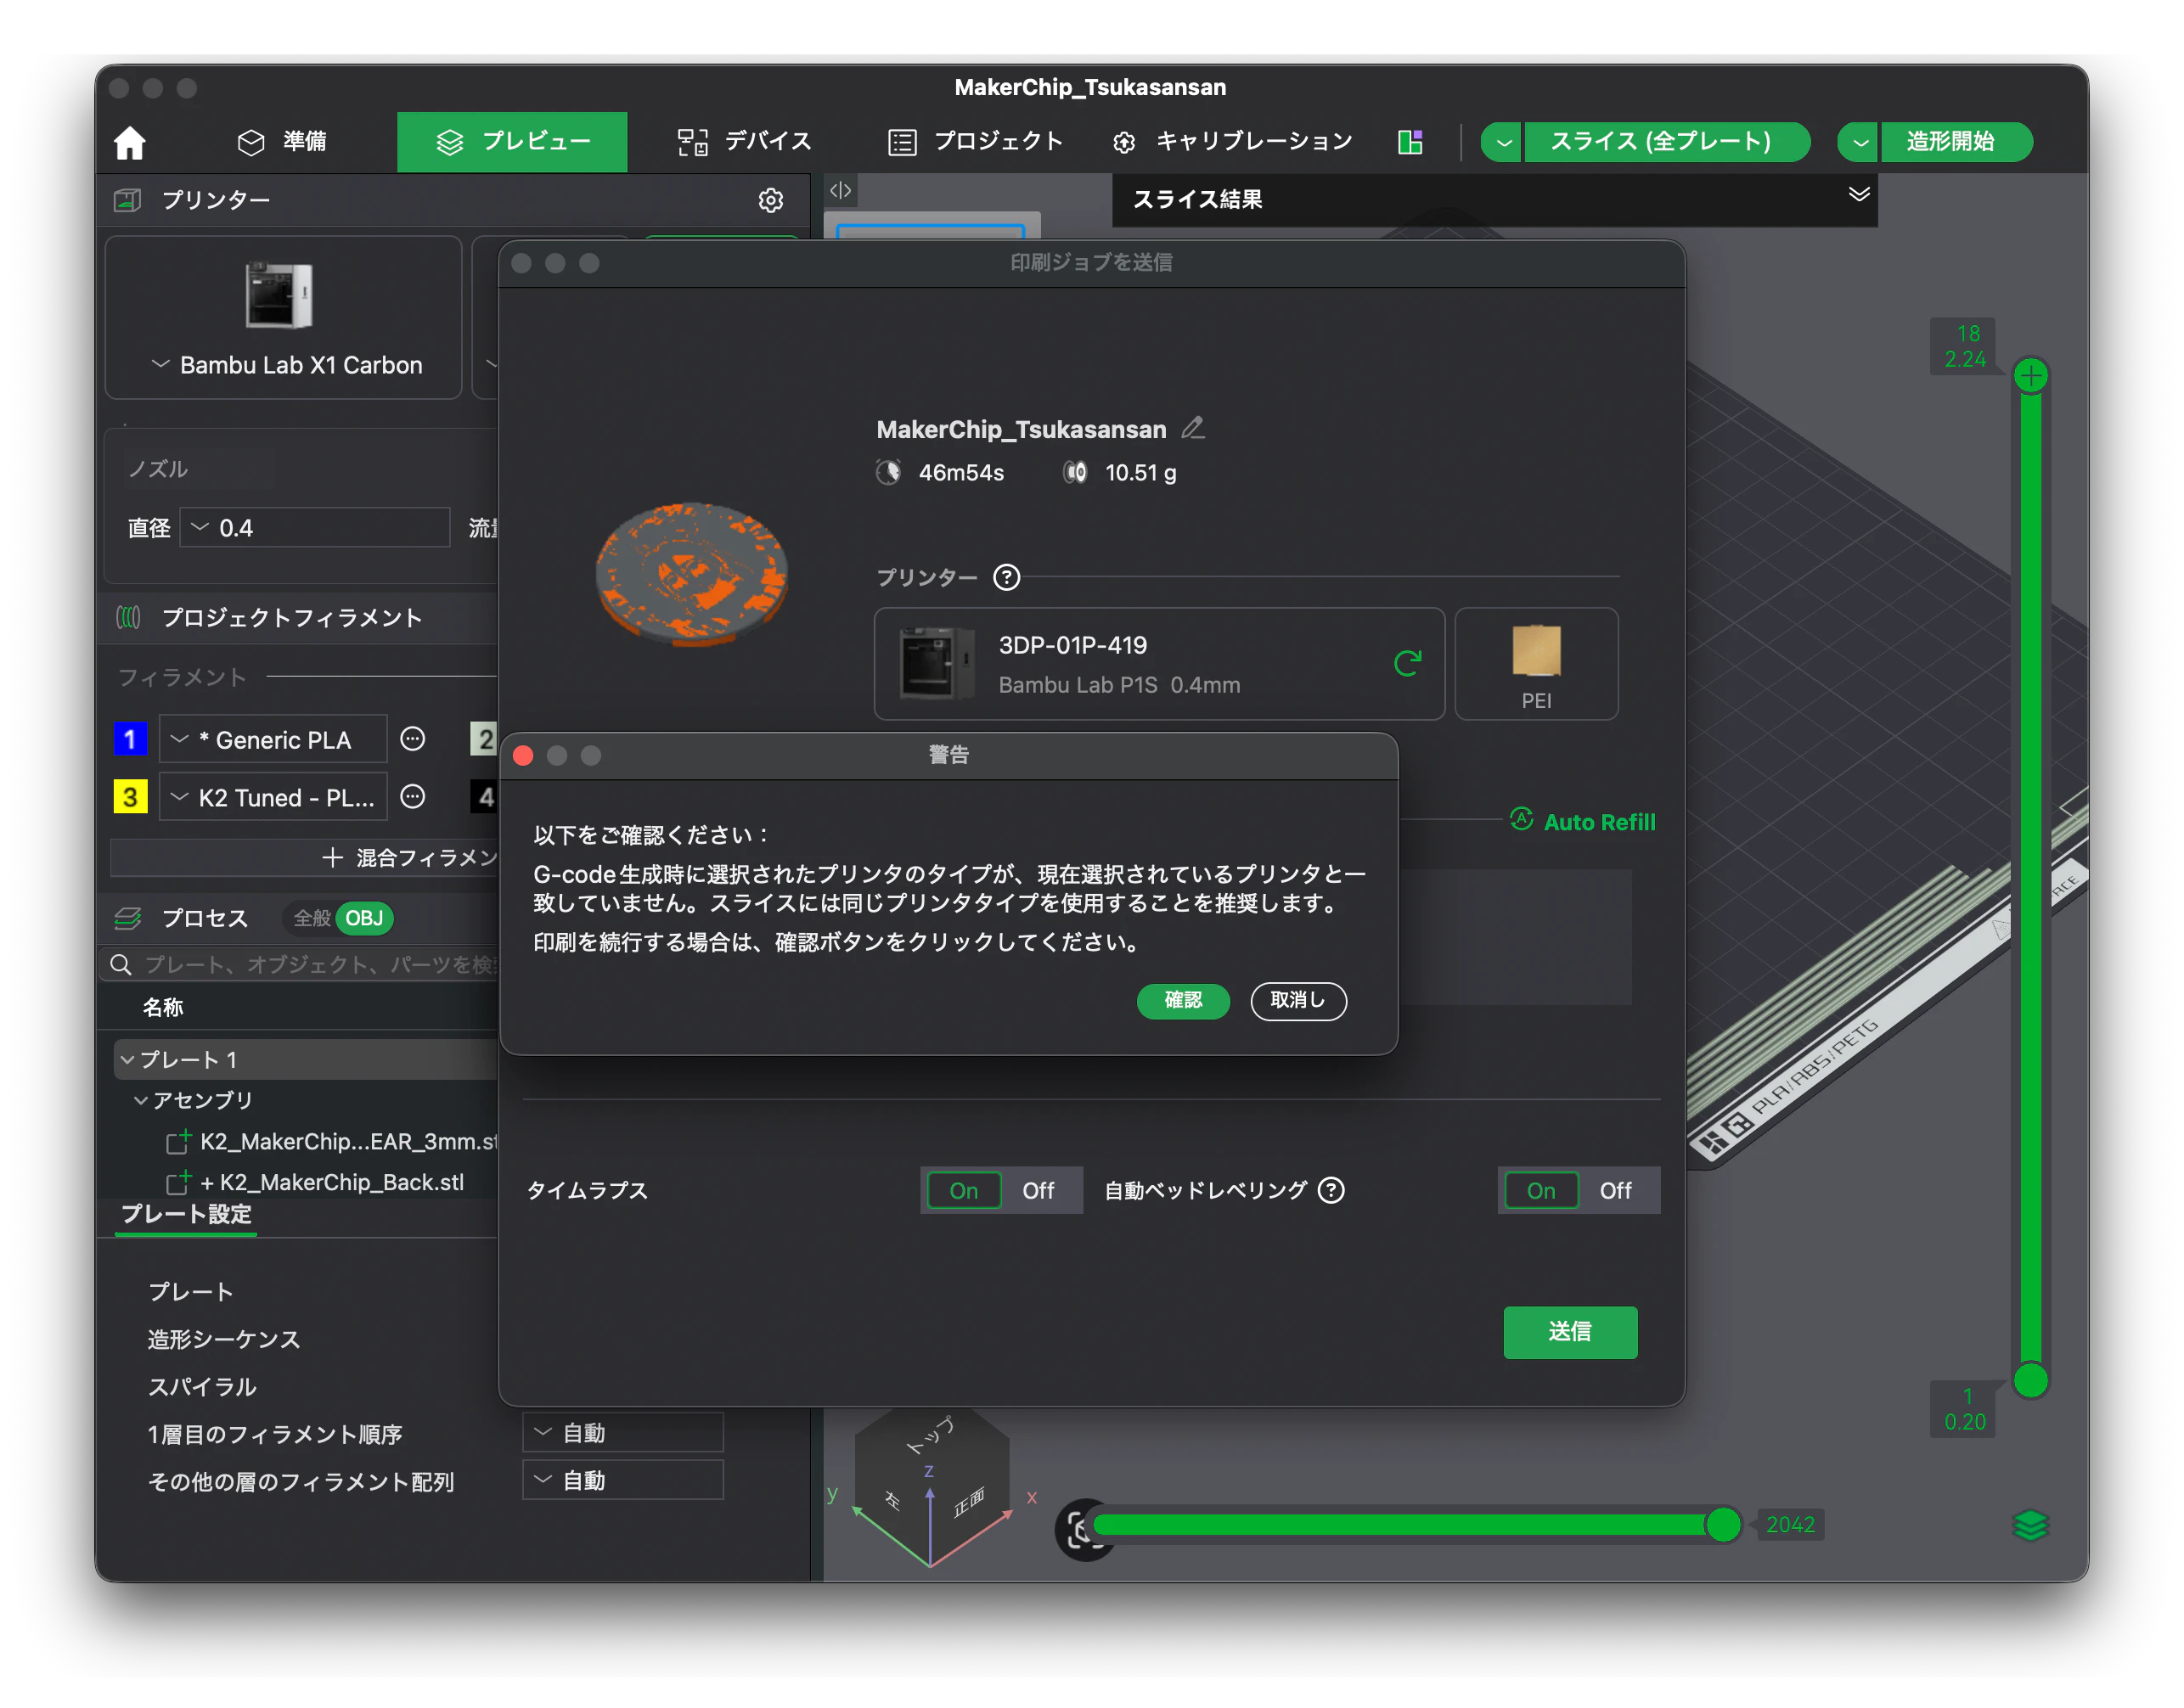This screenshot has width=2184, height=1708.
Task: Switch to the デバイス tab
Action: point(744,142)
